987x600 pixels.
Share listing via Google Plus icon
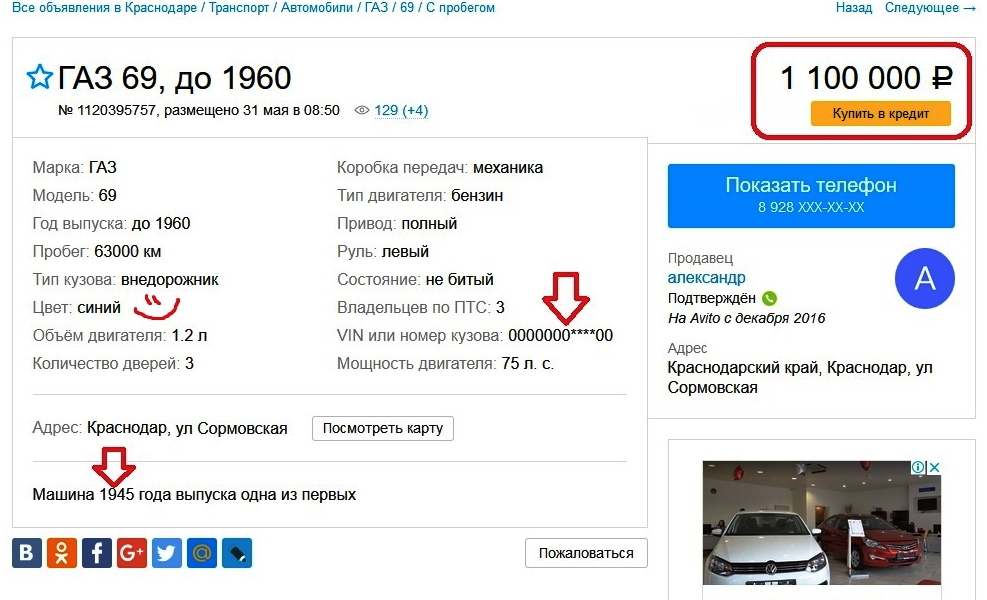132,553
